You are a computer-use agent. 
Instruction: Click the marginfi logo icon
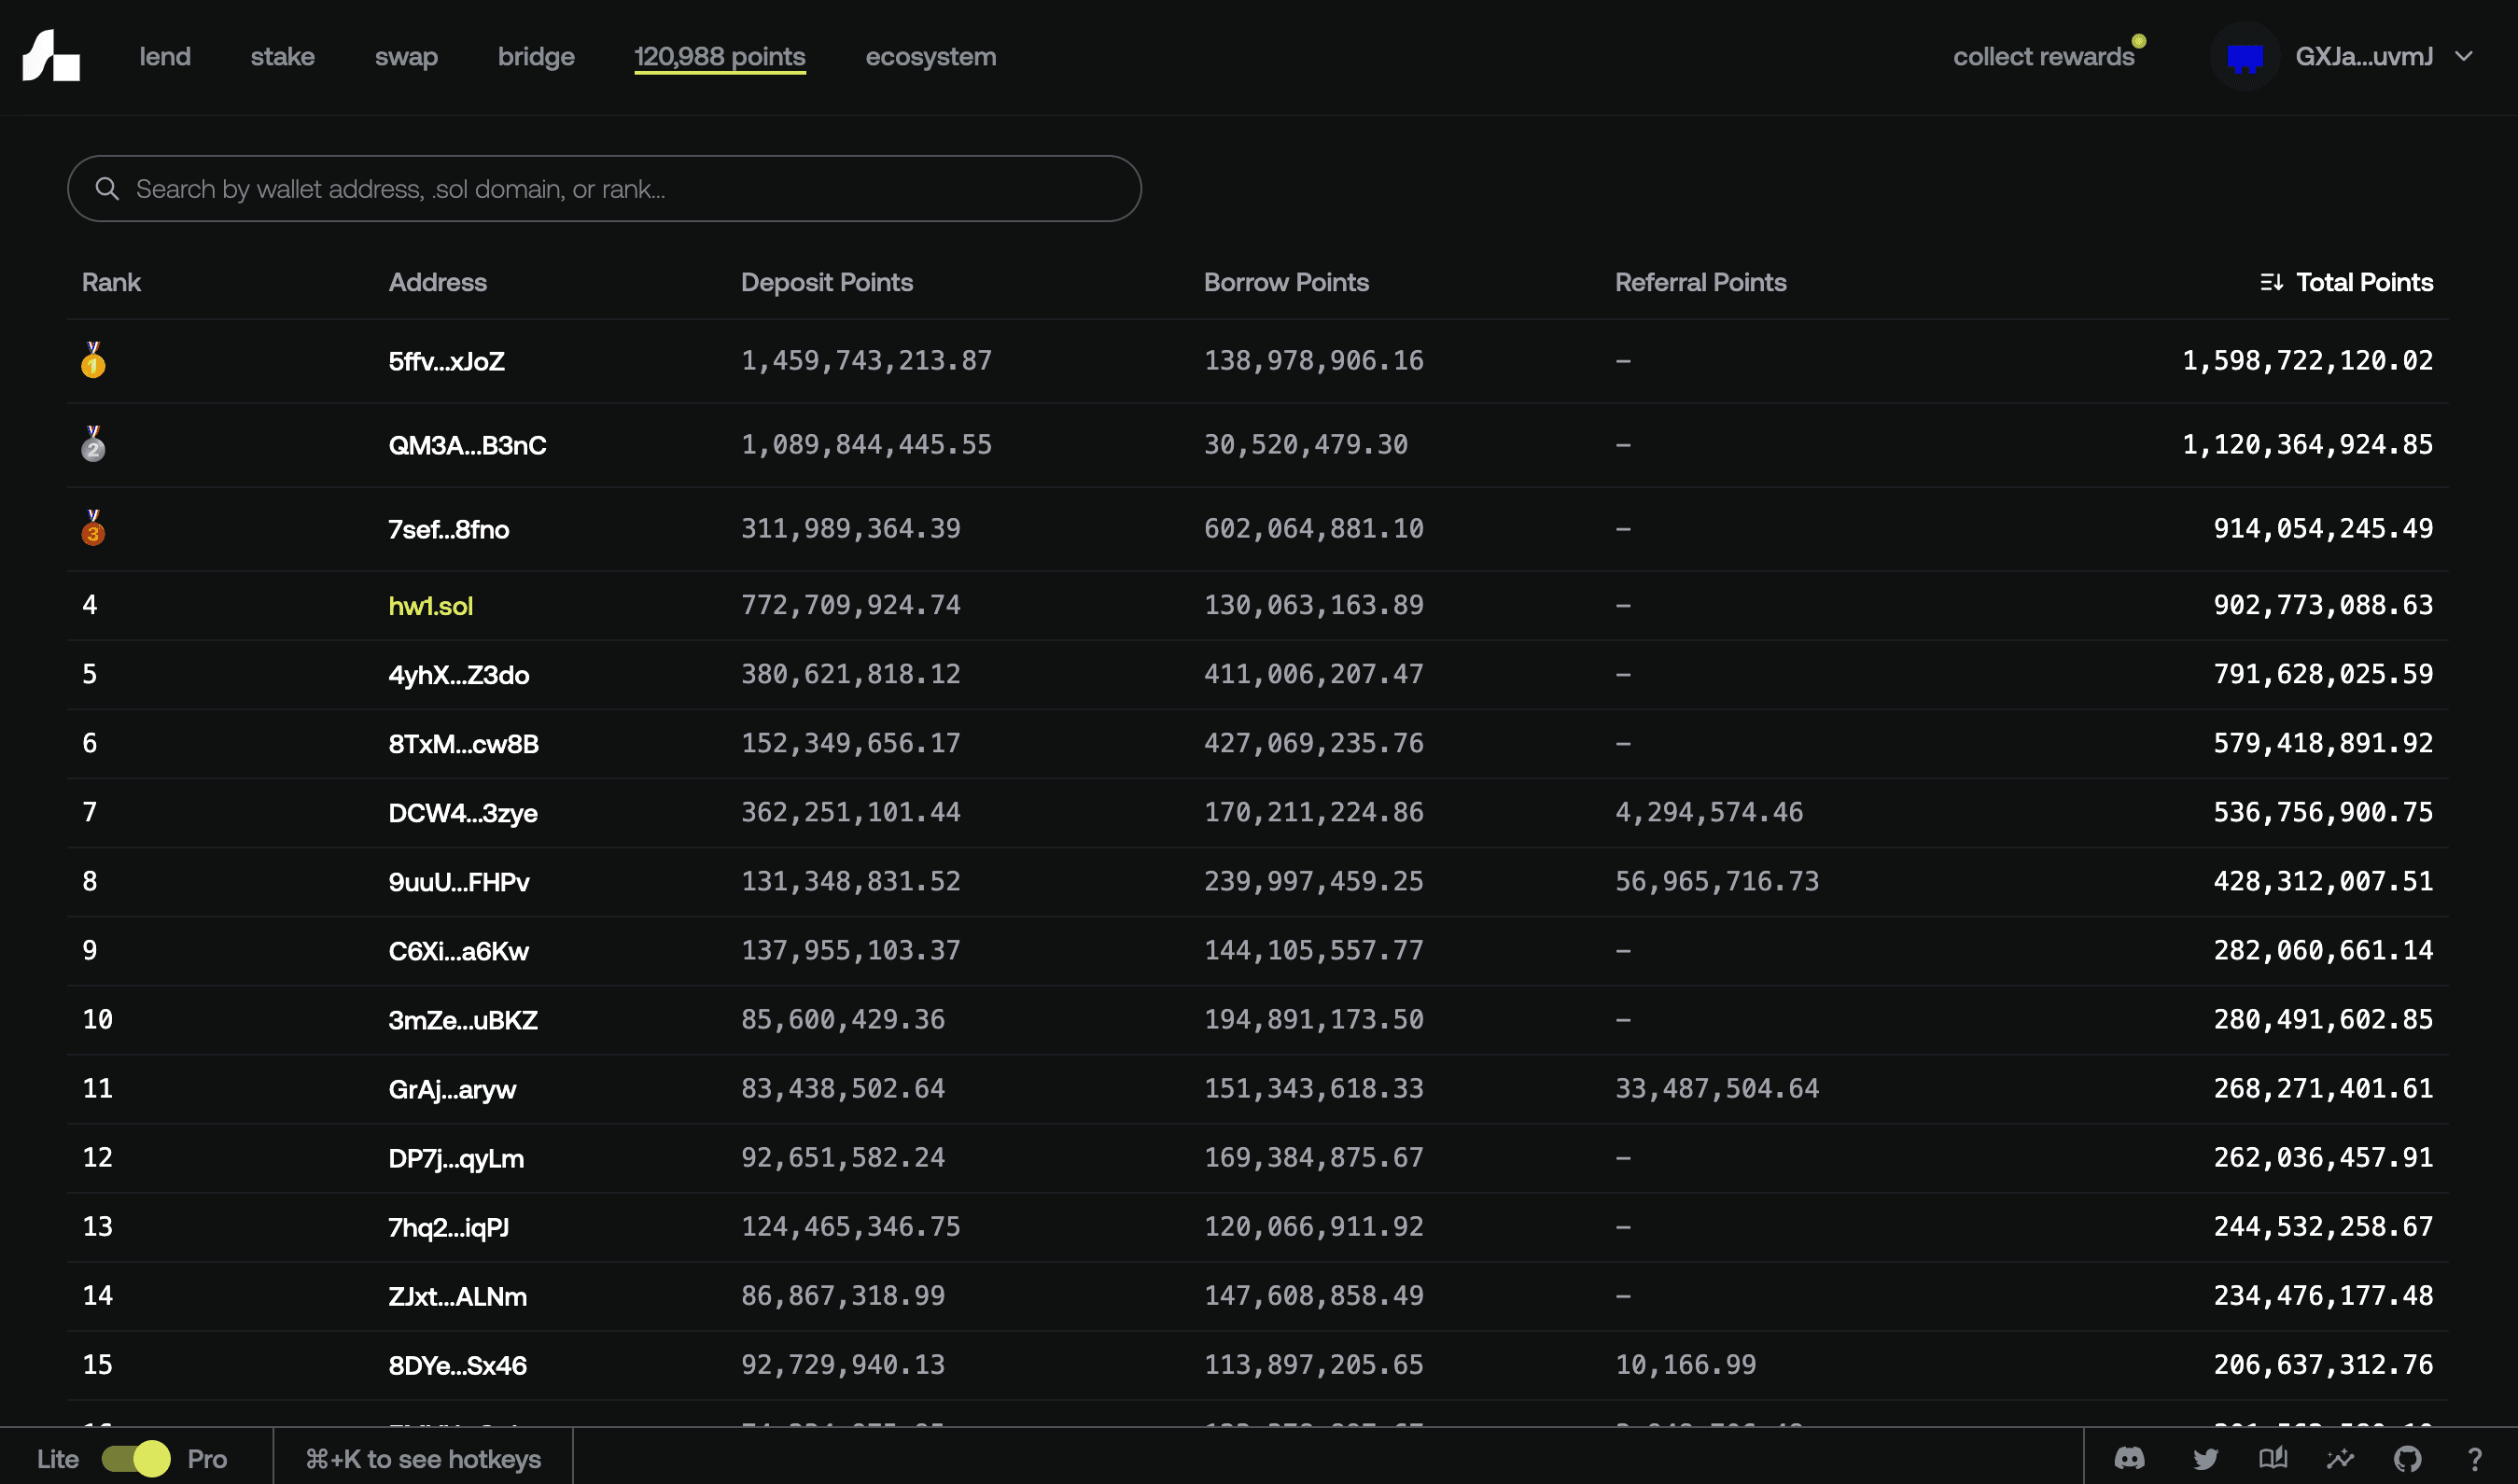click(51, 55)
